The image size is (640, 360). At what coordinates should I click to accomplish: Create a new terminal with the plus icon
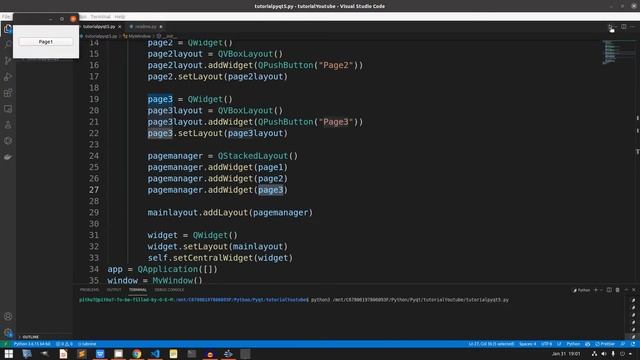[x=596, y=290]
